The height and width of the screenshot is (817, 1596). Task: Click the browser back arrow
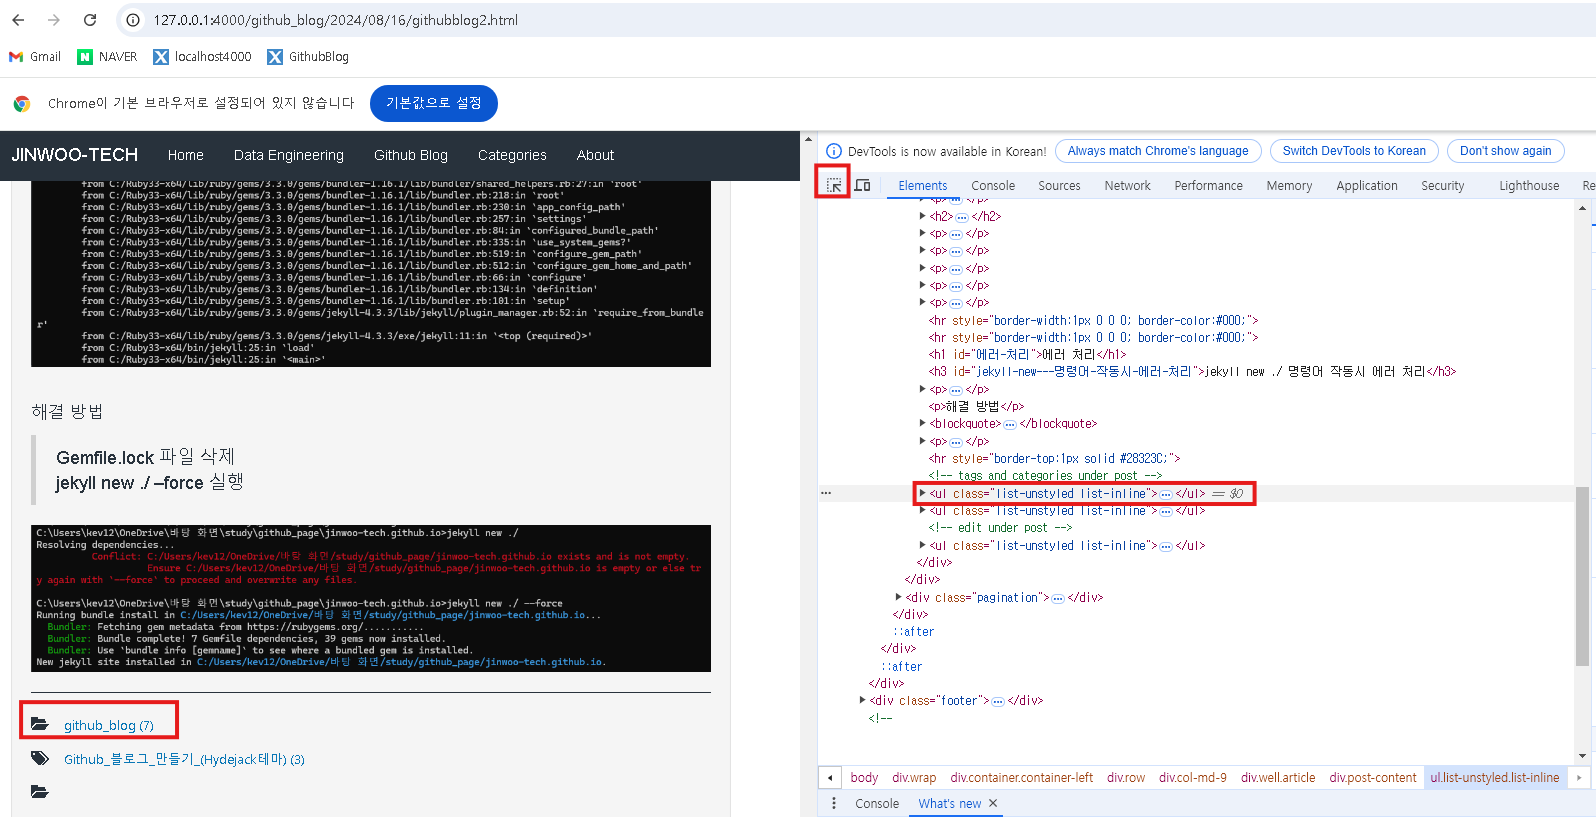coord(18,20)
